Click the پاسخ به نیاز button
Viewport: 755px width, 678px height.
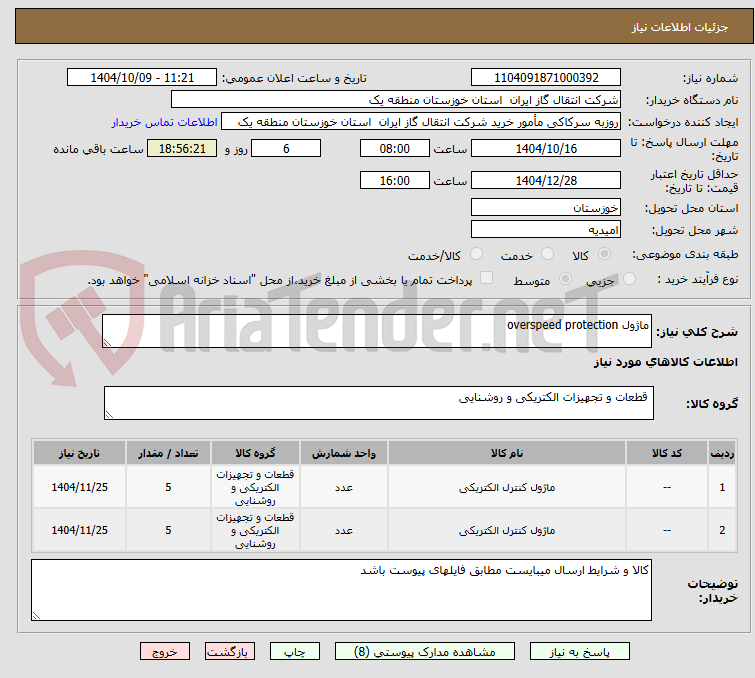[x=580, y=652]
